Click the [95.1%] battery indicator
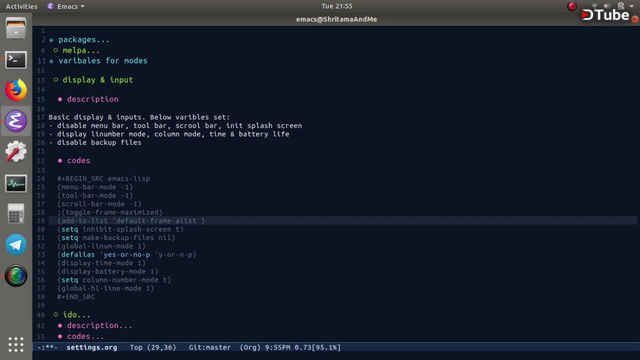The image size is (640, 360). [326, 347]
